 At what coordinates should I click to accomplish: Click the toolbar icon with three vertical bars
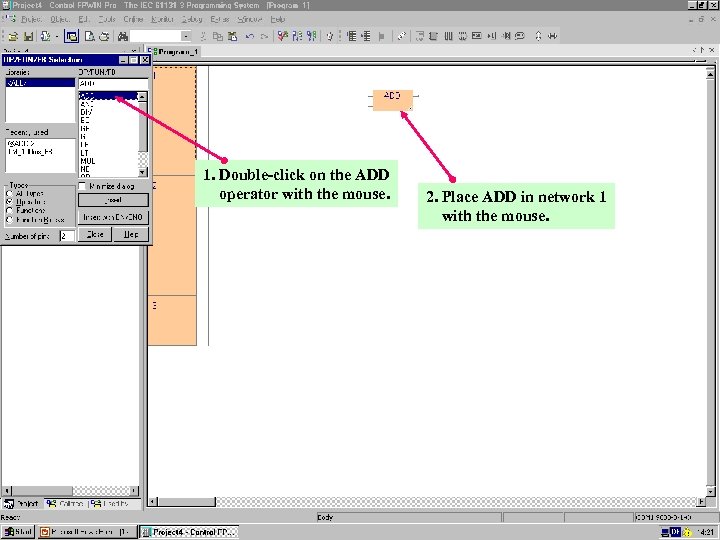[x=448, y=36]
